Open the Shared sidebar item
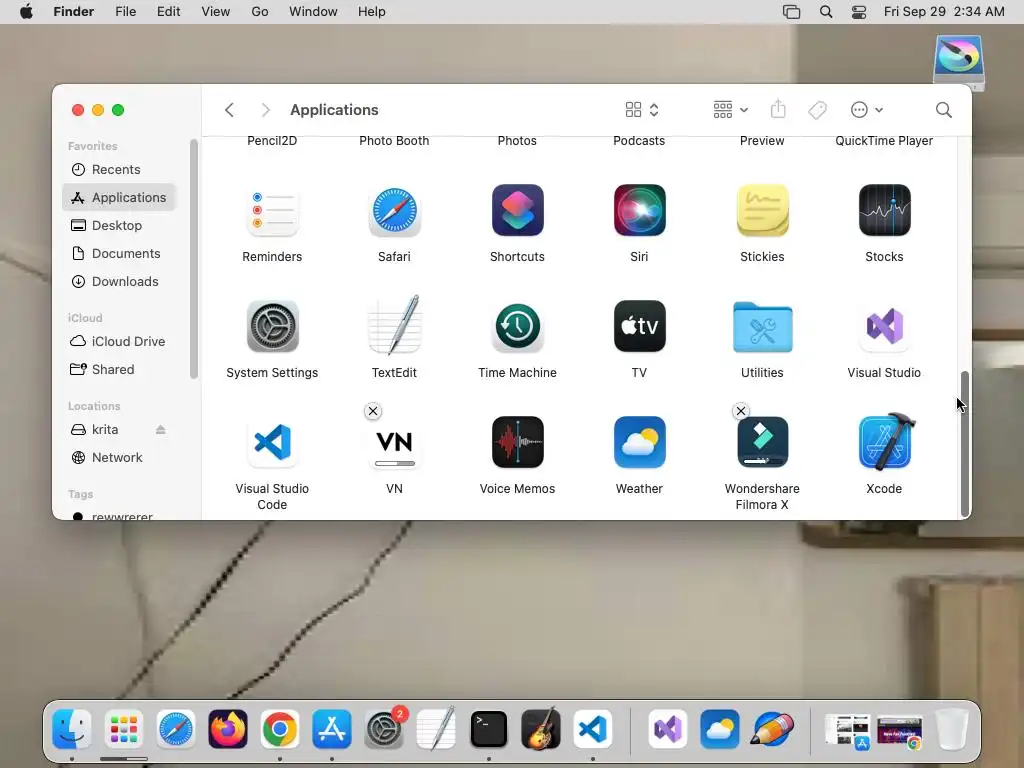The width and height of the screenshot is (1024, 768). 119,370
